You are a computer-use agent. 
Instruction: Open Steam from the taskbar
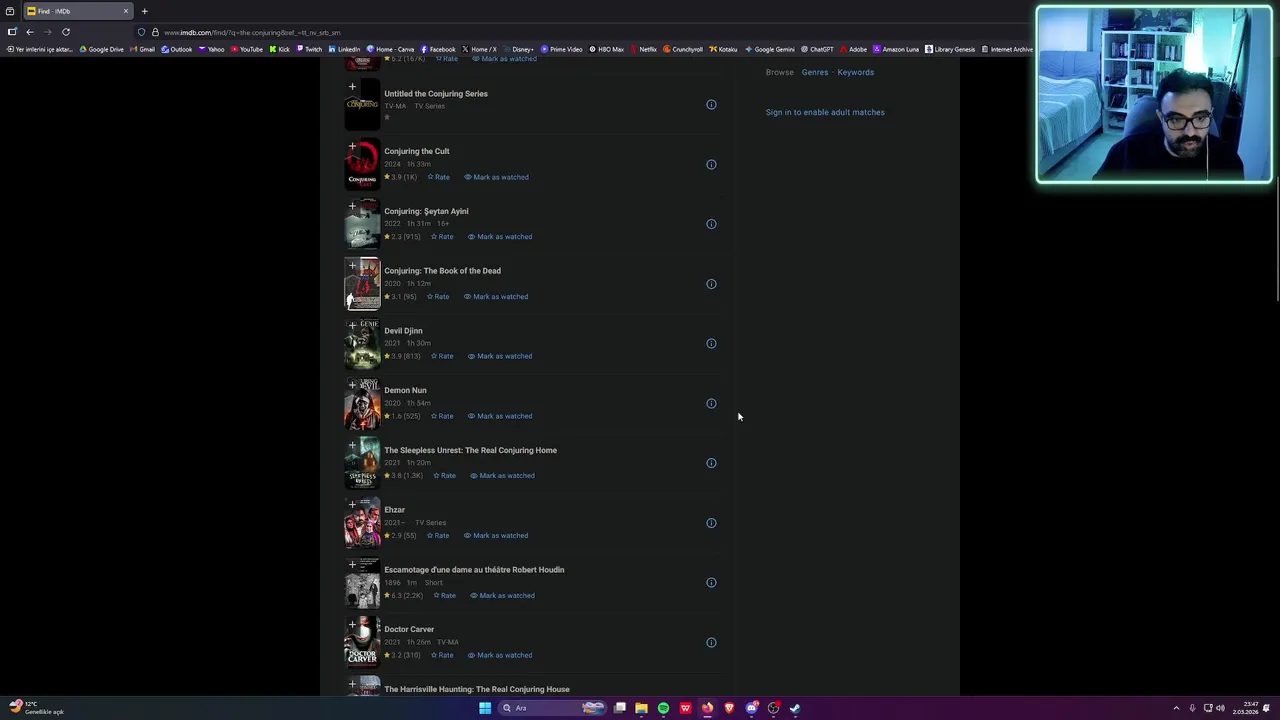[795, 708]
